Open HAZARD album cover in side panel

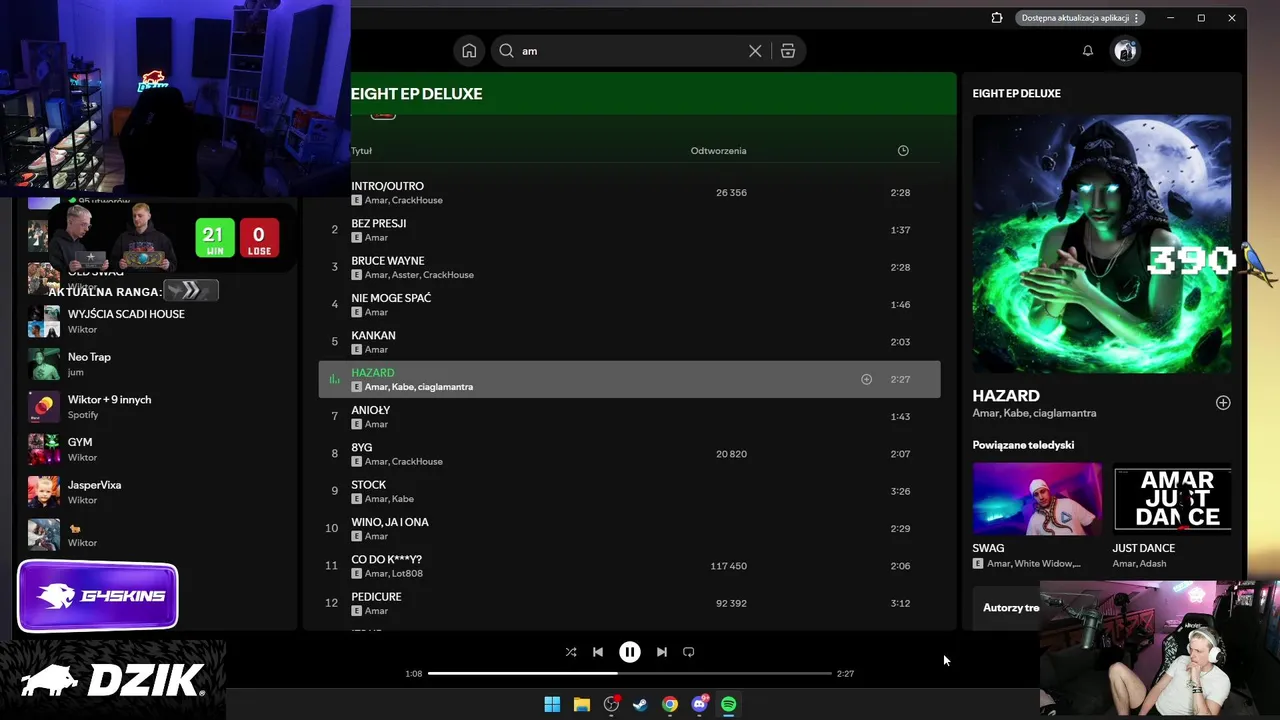click(1101, 244)
